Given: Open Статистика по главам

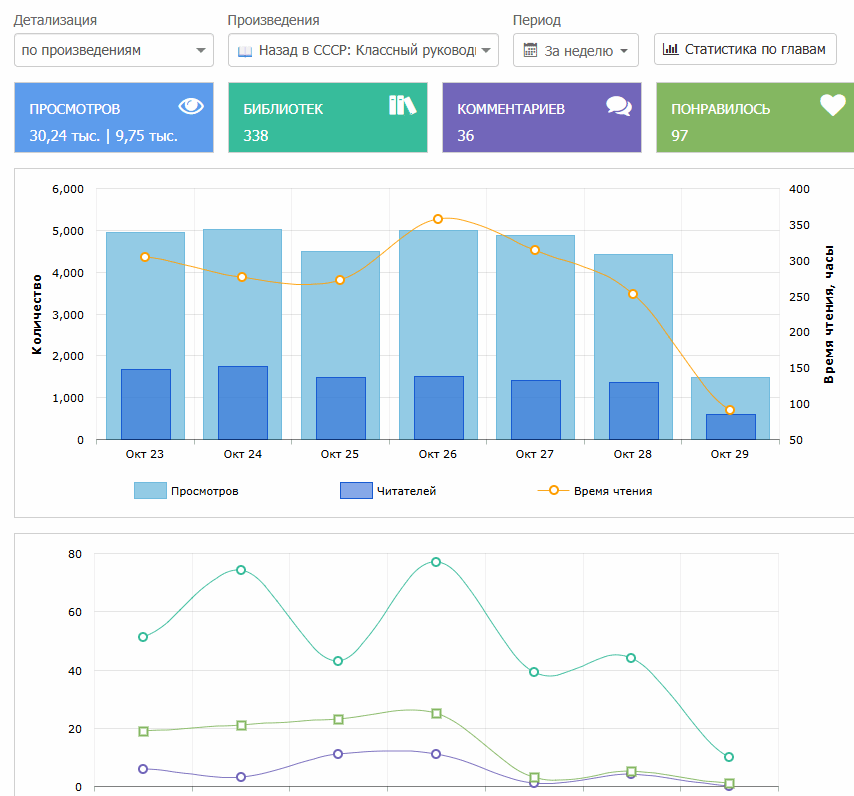Looking at the screenshot, I should pyautogui.click(x=745, y=48).
